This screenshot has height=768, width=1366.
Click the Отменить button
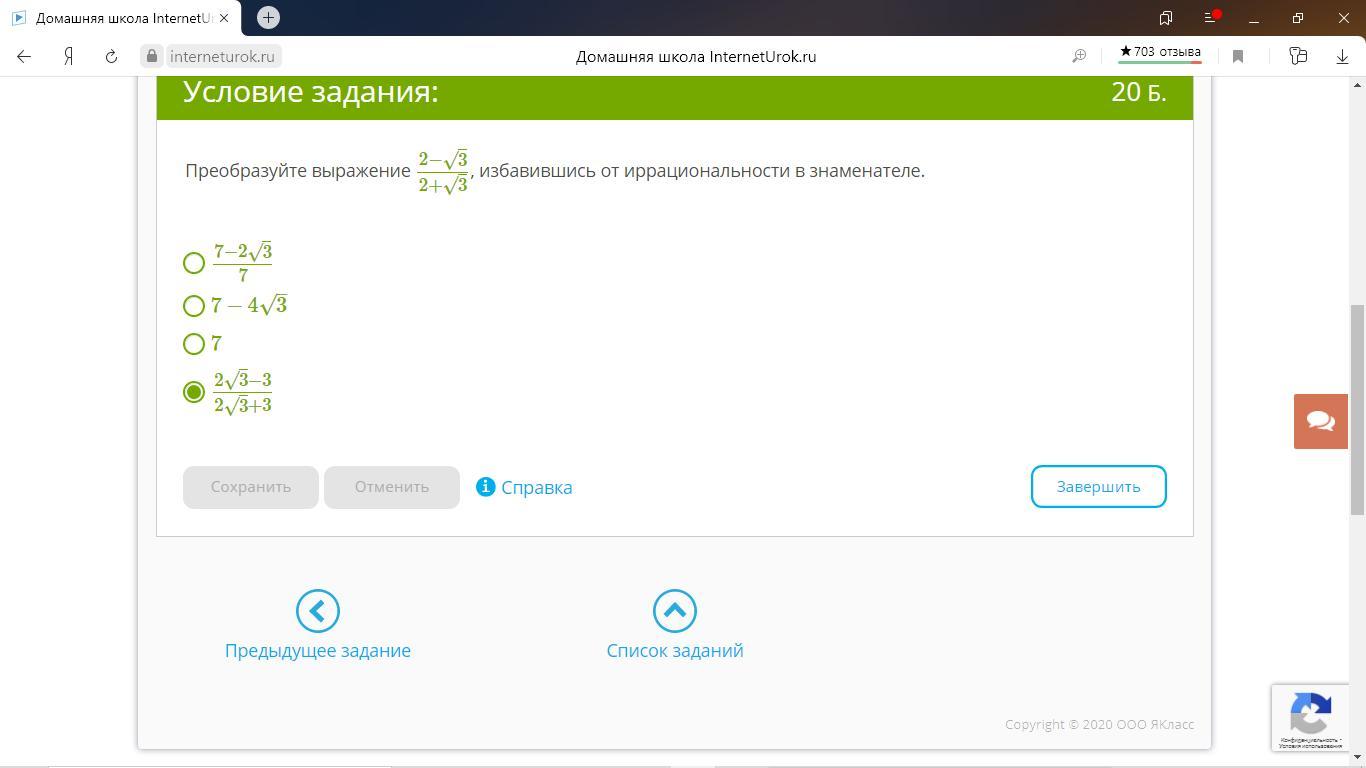point(392,487)
